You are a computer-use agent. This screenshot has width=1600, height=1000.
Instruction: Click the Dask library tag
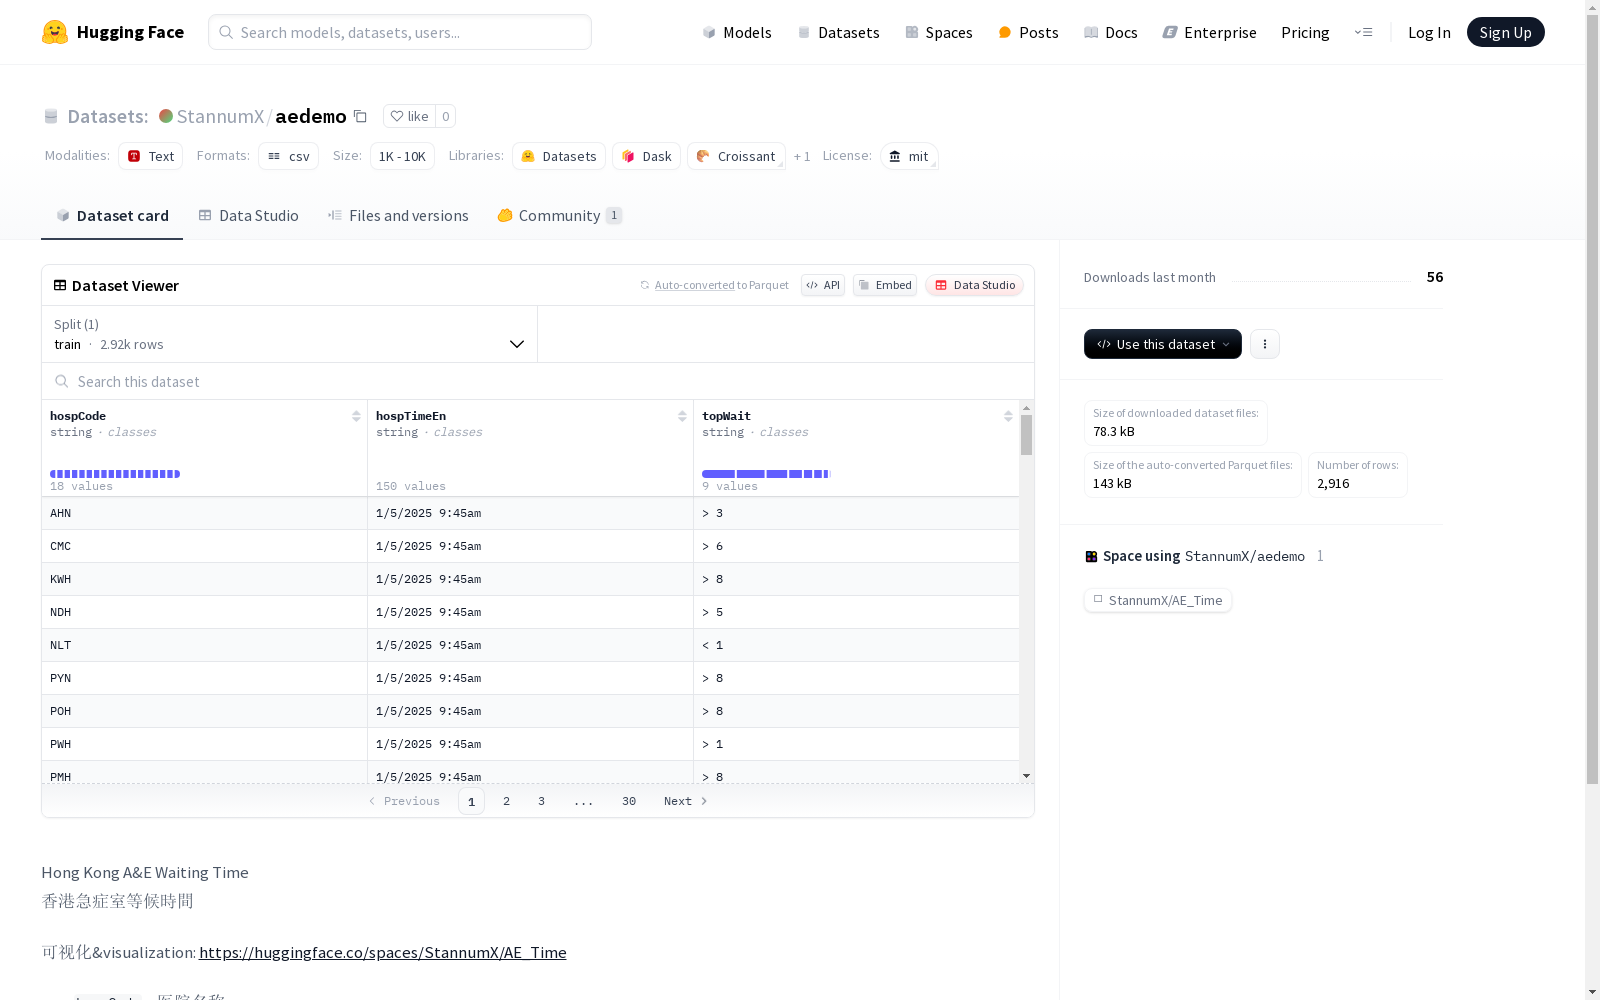pos(647,156)
